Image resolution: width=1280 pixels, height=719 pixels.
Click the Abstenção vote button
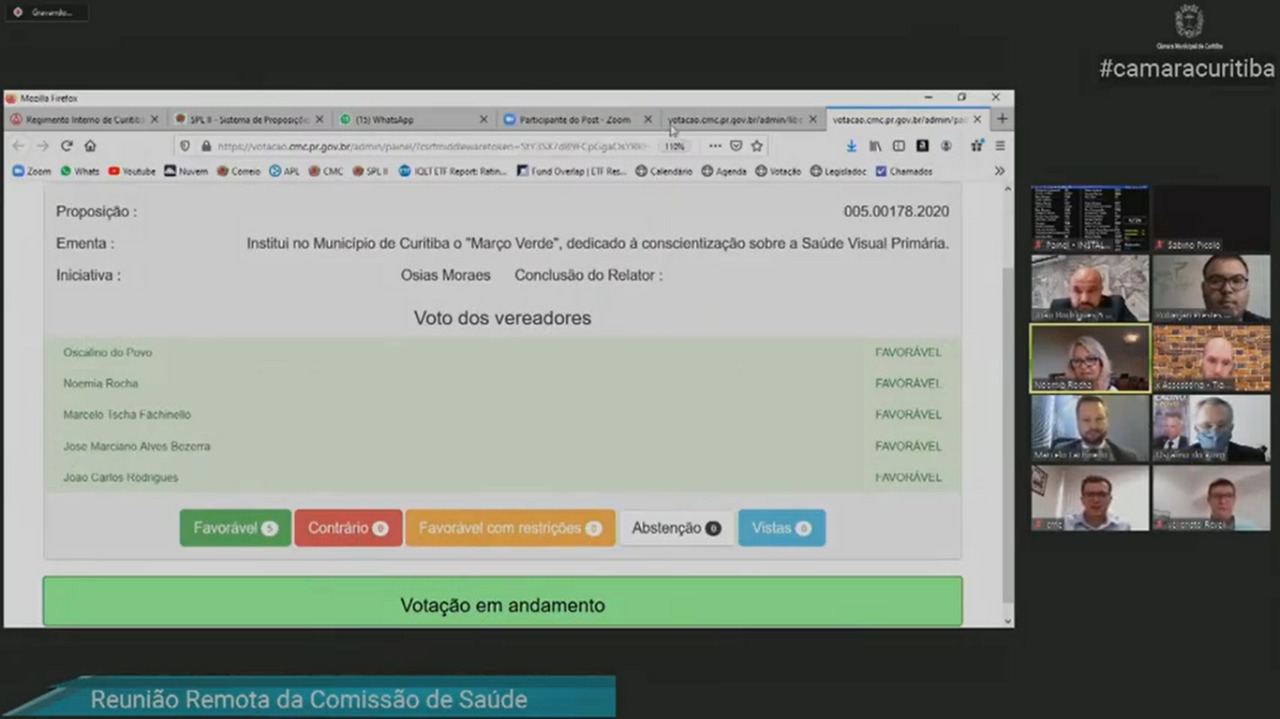(676, 528)
